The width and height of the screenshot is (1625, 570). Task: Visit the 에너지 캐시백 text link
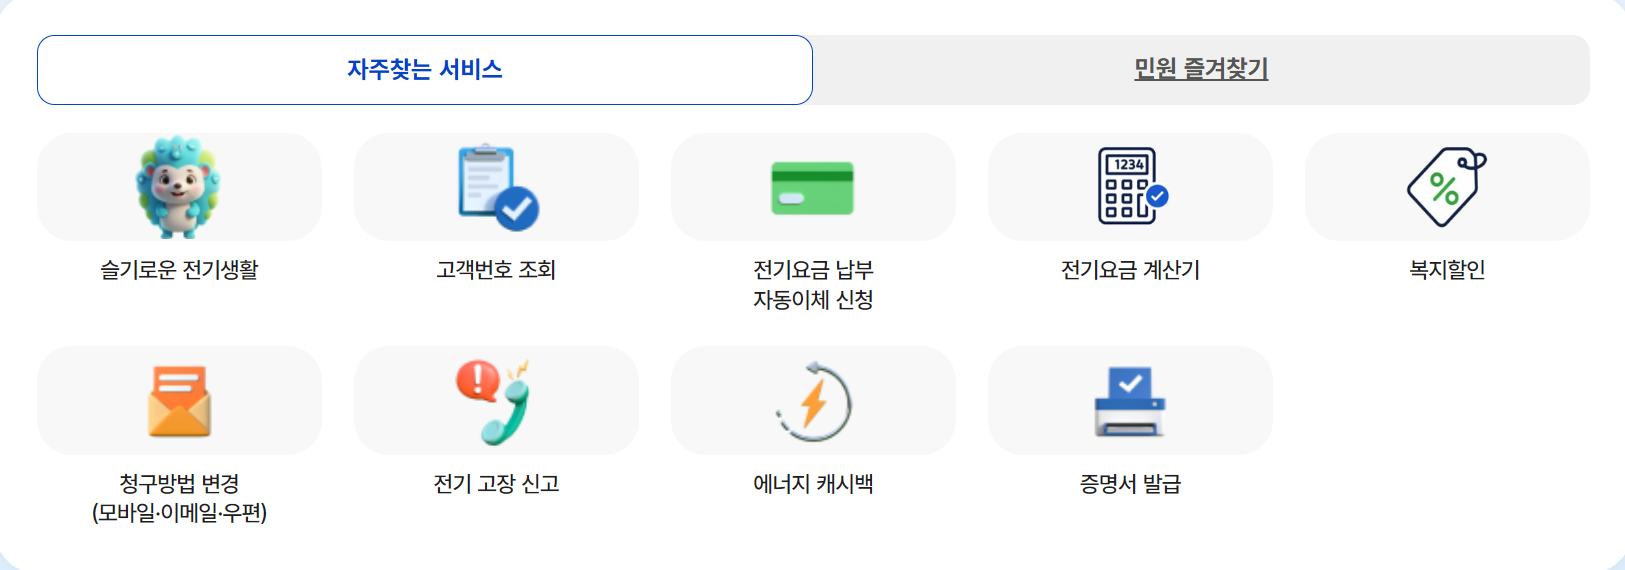coord(813,484)
